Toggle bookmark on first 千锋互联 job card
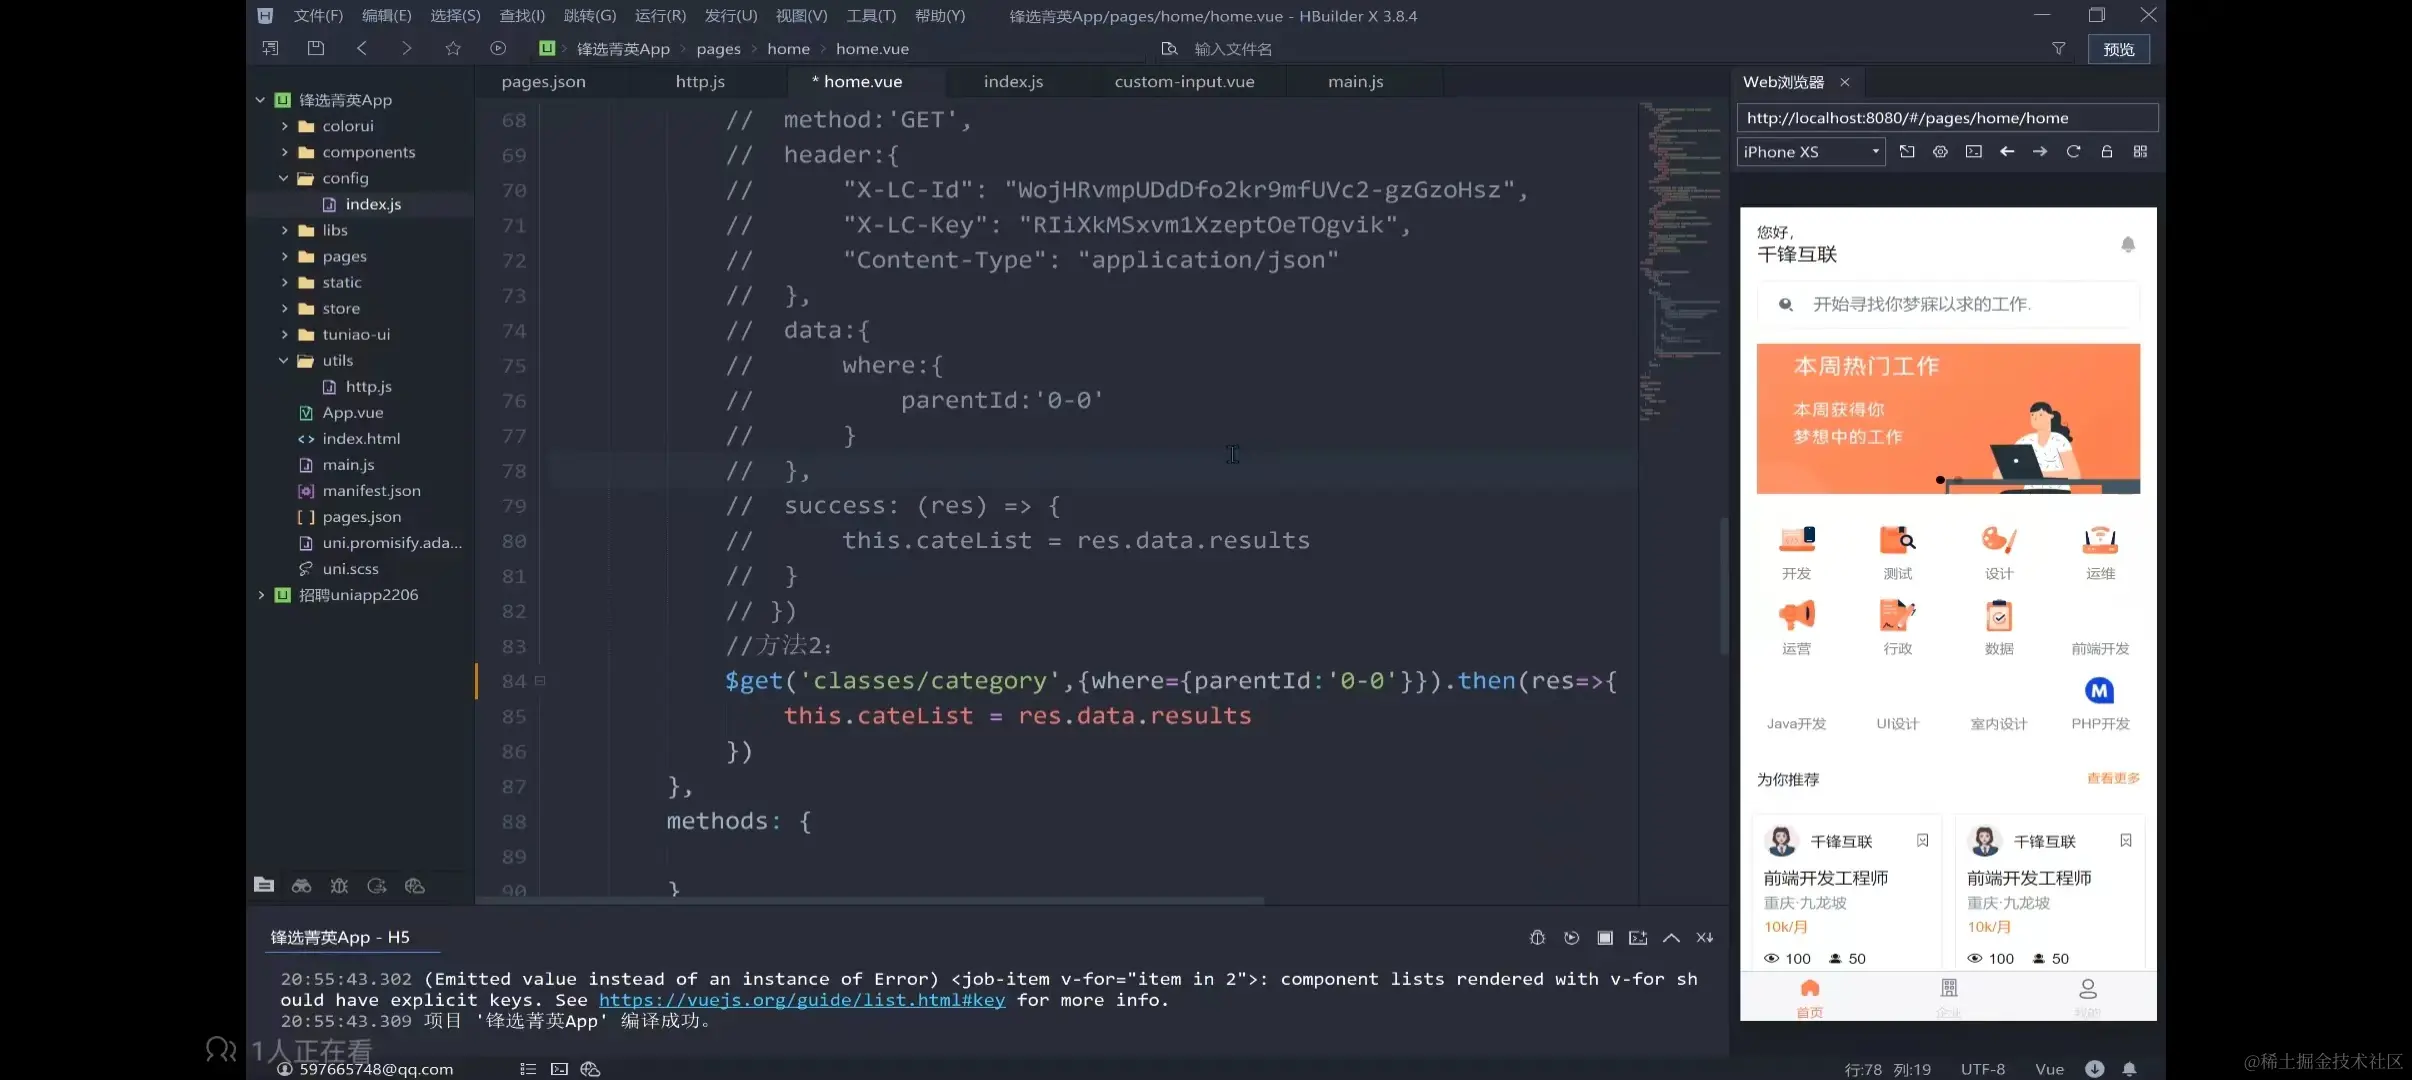 1922,841
